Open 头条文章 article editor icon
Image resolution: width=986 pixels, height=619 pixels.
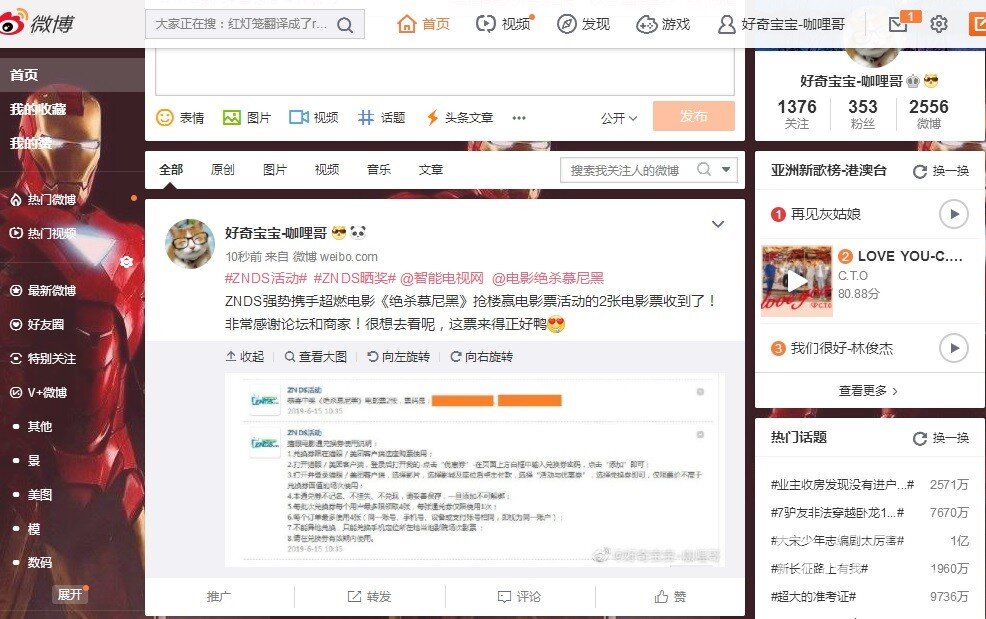pyautogui.click(x=432, y=117)
